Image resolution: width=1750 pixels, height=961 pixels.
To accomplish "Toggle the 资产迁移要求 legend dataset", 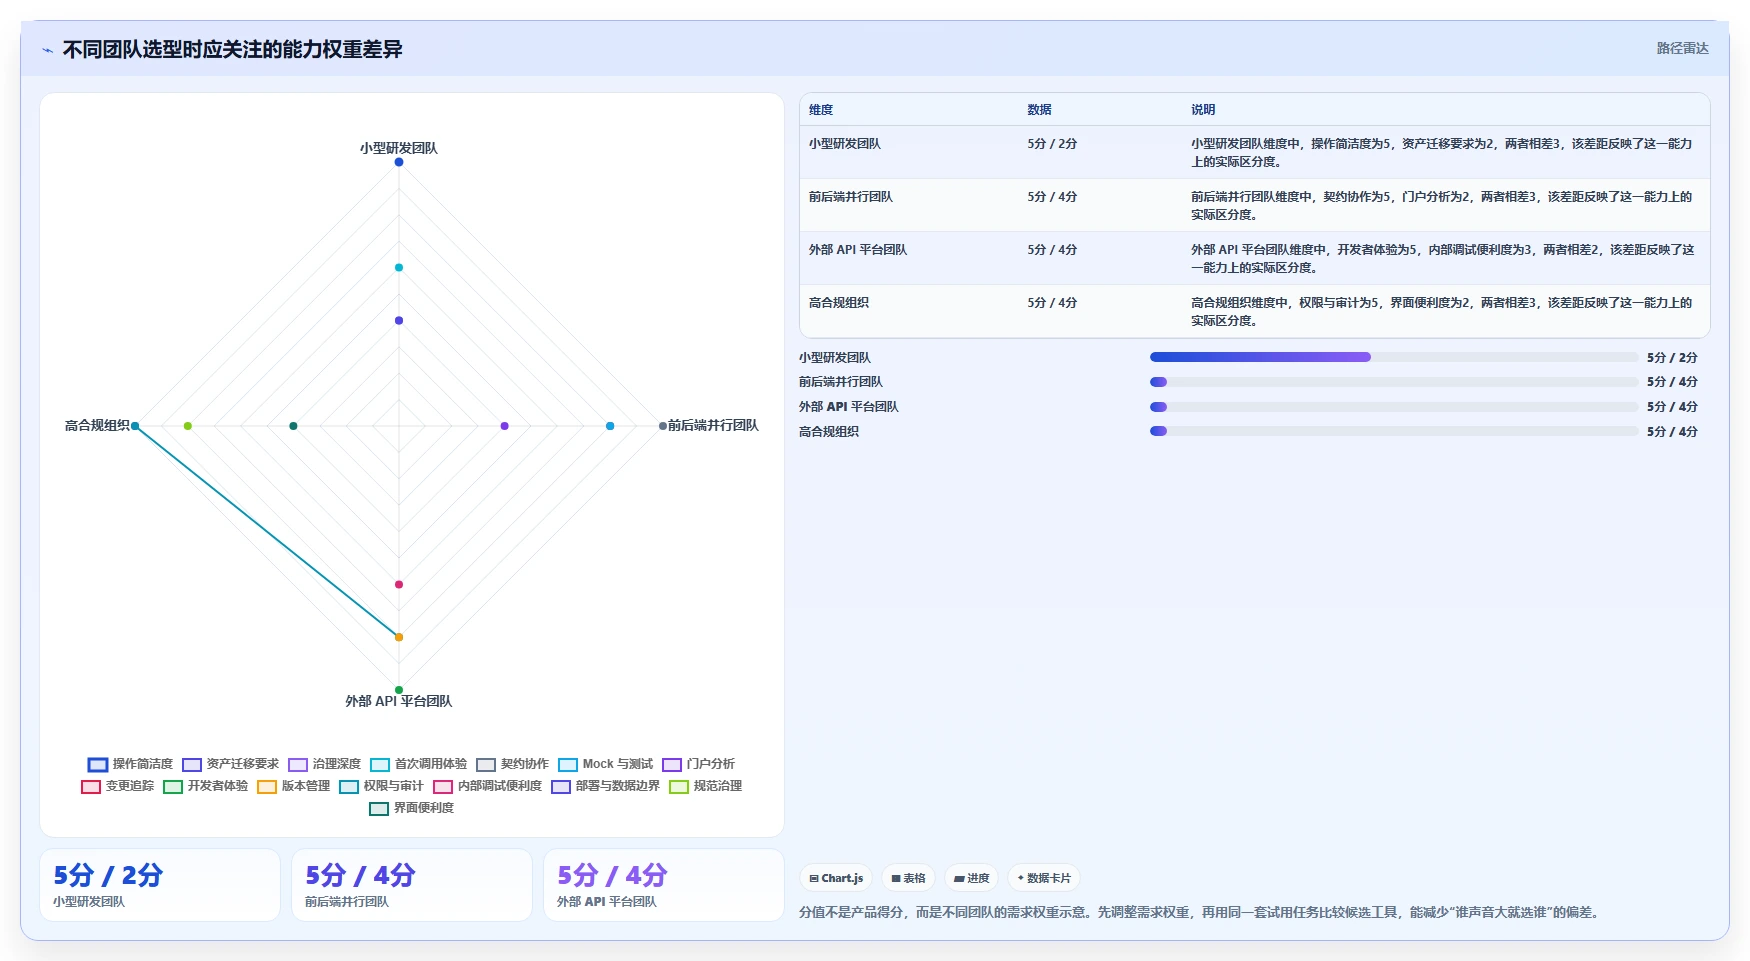I will (230, 764).
